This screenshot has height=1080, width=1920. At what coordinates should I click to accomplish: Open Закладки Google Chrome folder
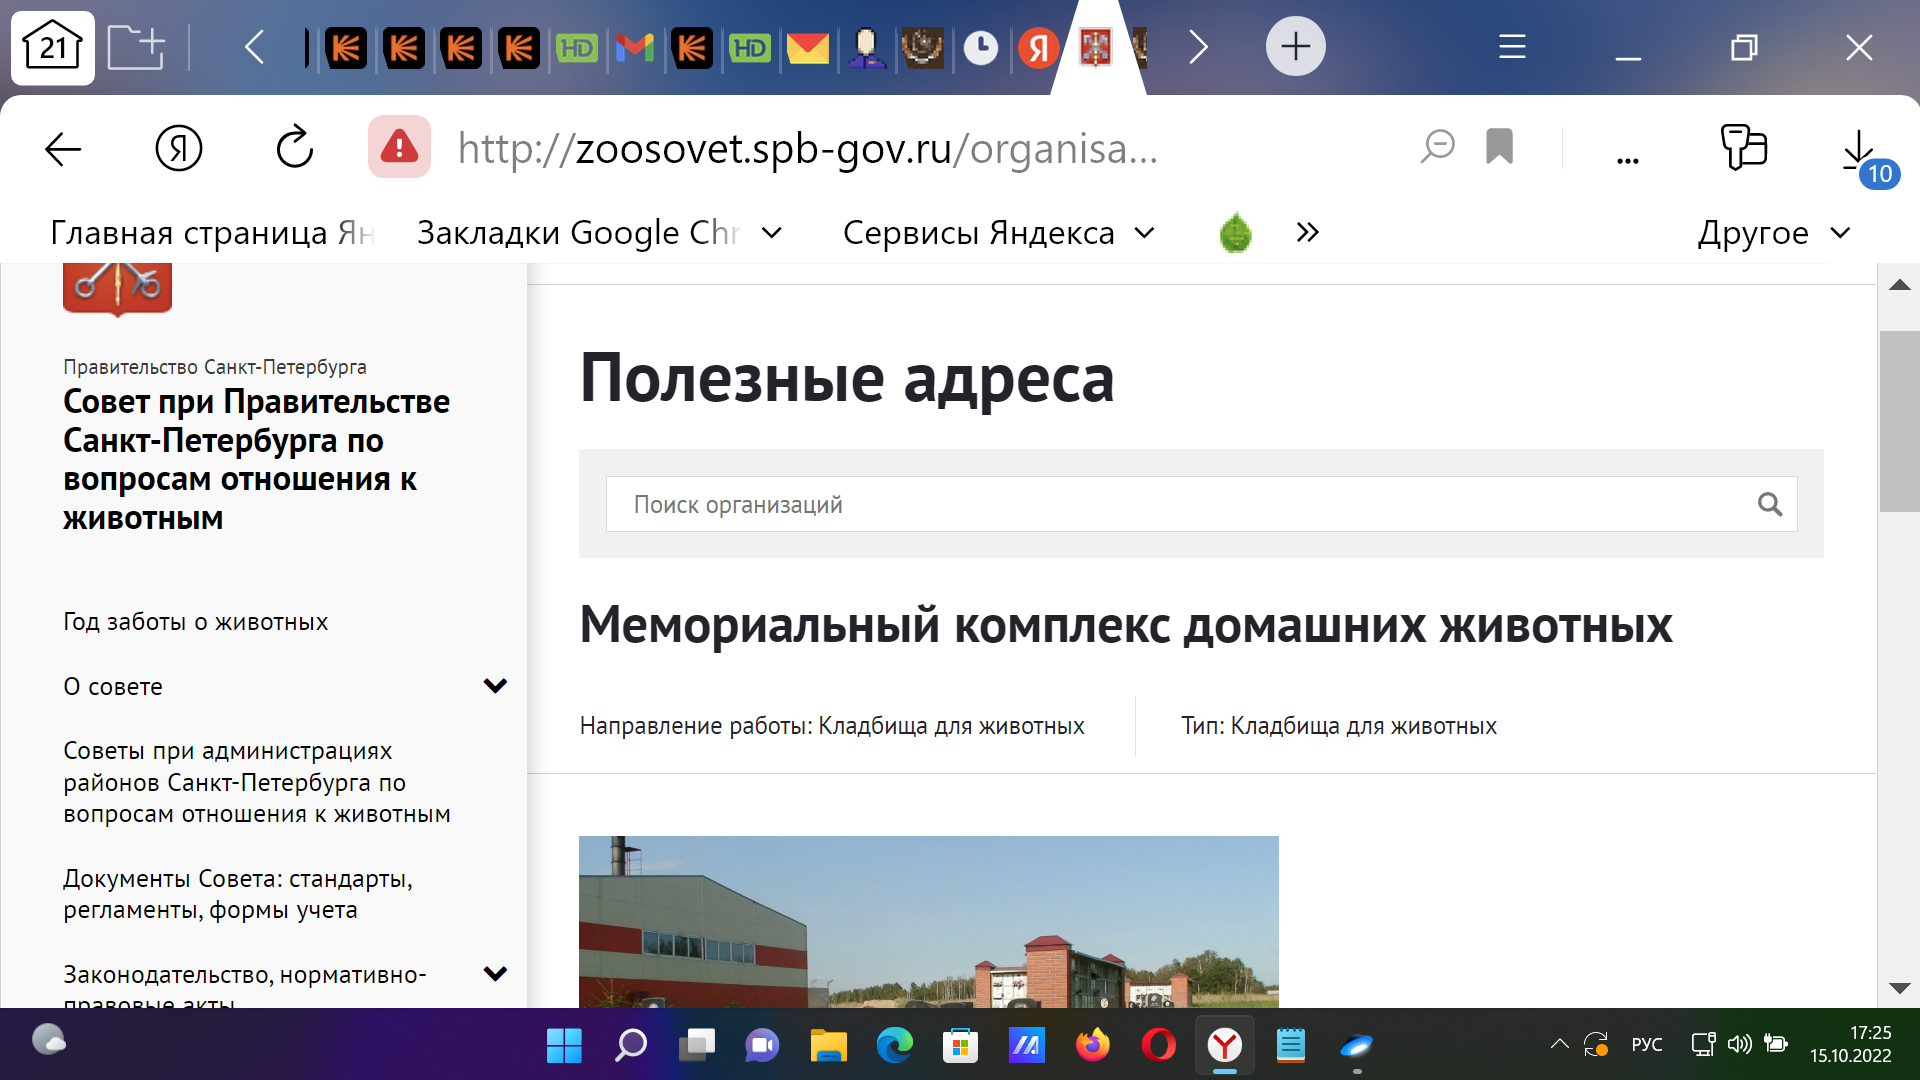pos(580,232)
